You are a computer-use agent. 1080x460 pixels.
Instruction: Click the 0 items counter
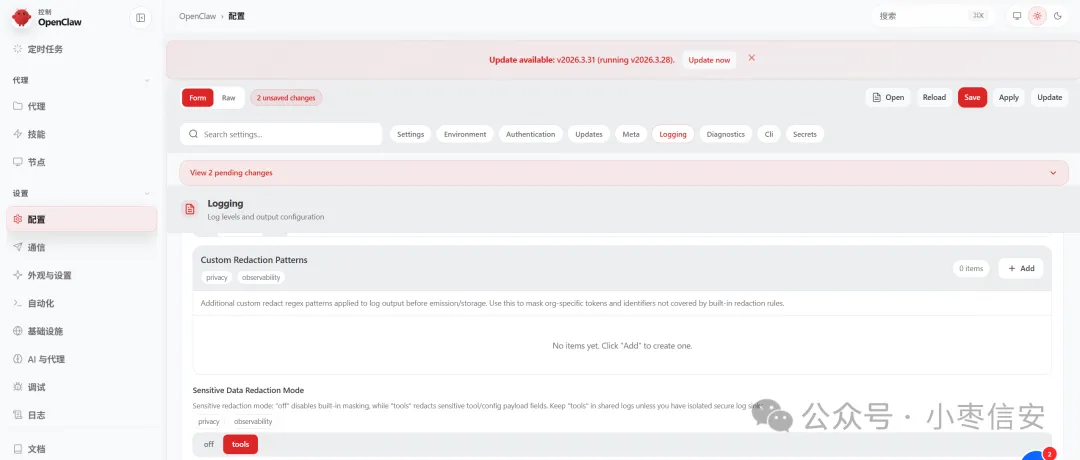coord(971,269)
